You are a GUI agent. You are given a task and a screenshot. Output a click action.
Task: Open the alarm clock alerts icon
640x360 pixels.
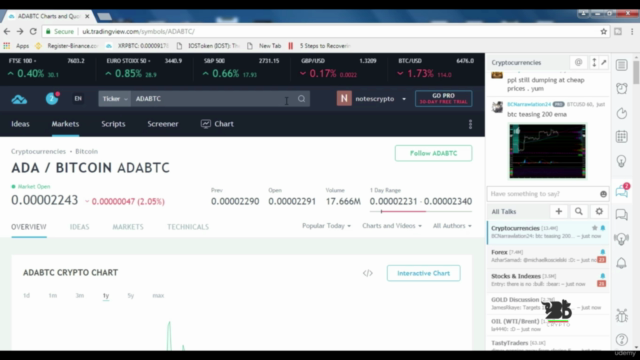click(x=622, y=88)
